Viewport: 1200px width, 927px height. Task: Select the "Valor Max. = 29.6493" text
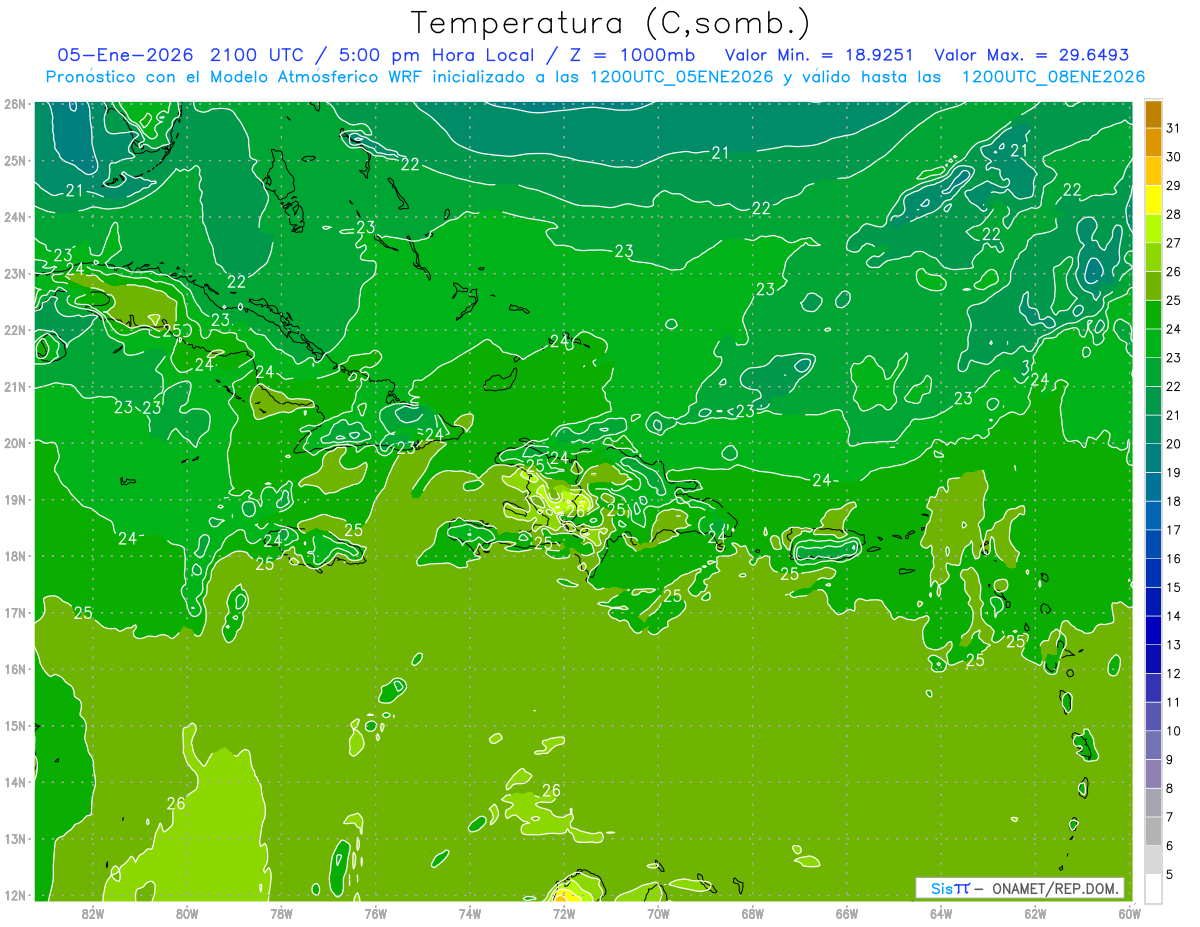click(1032, 55)
